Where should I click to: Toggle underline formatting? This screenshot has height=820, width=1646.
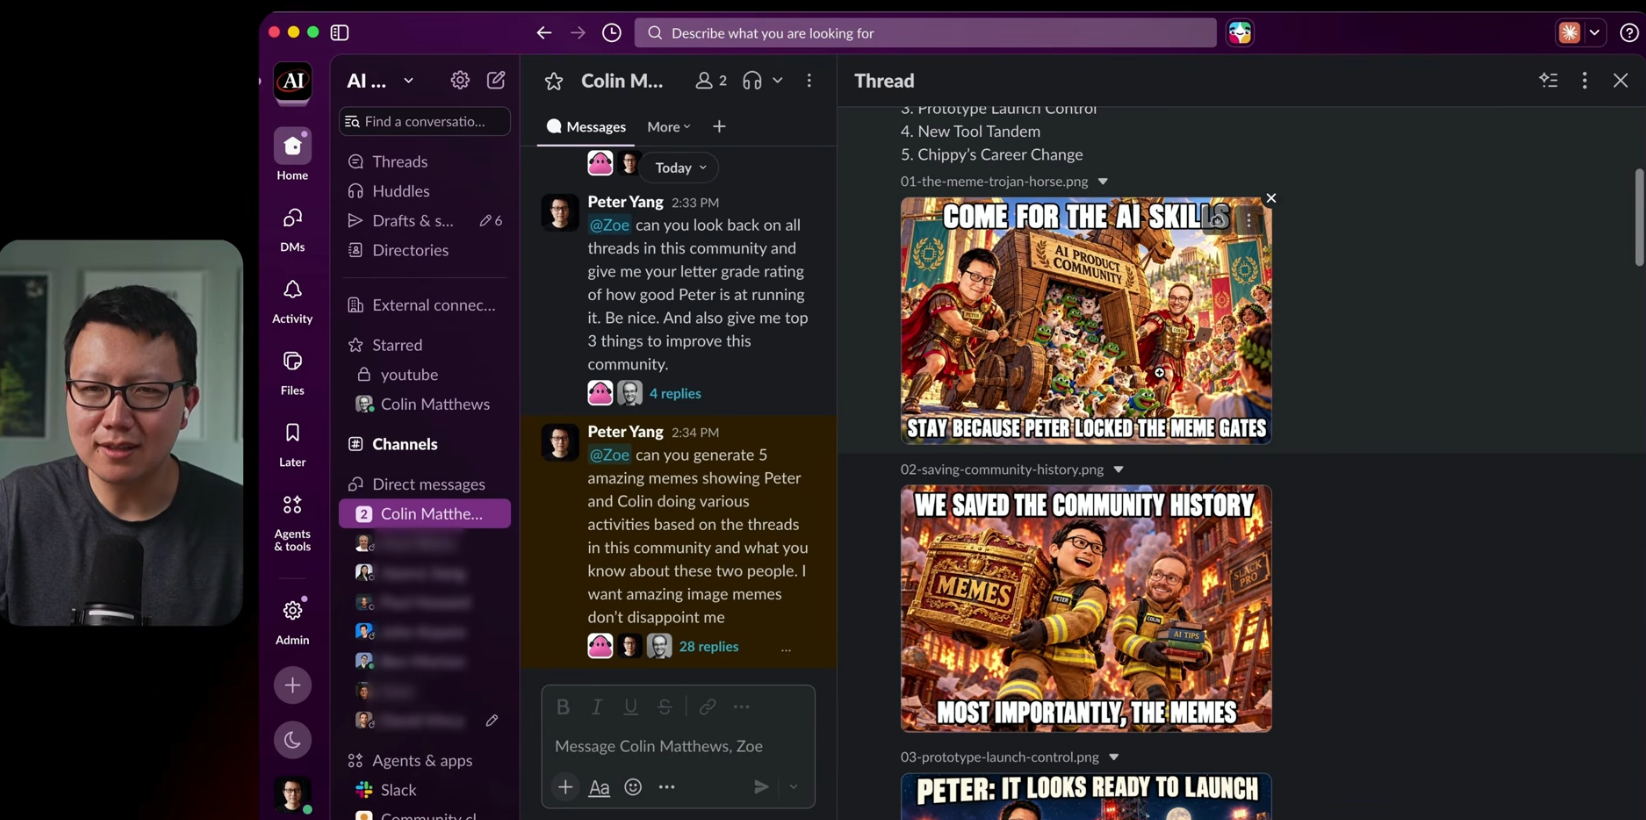631,707
